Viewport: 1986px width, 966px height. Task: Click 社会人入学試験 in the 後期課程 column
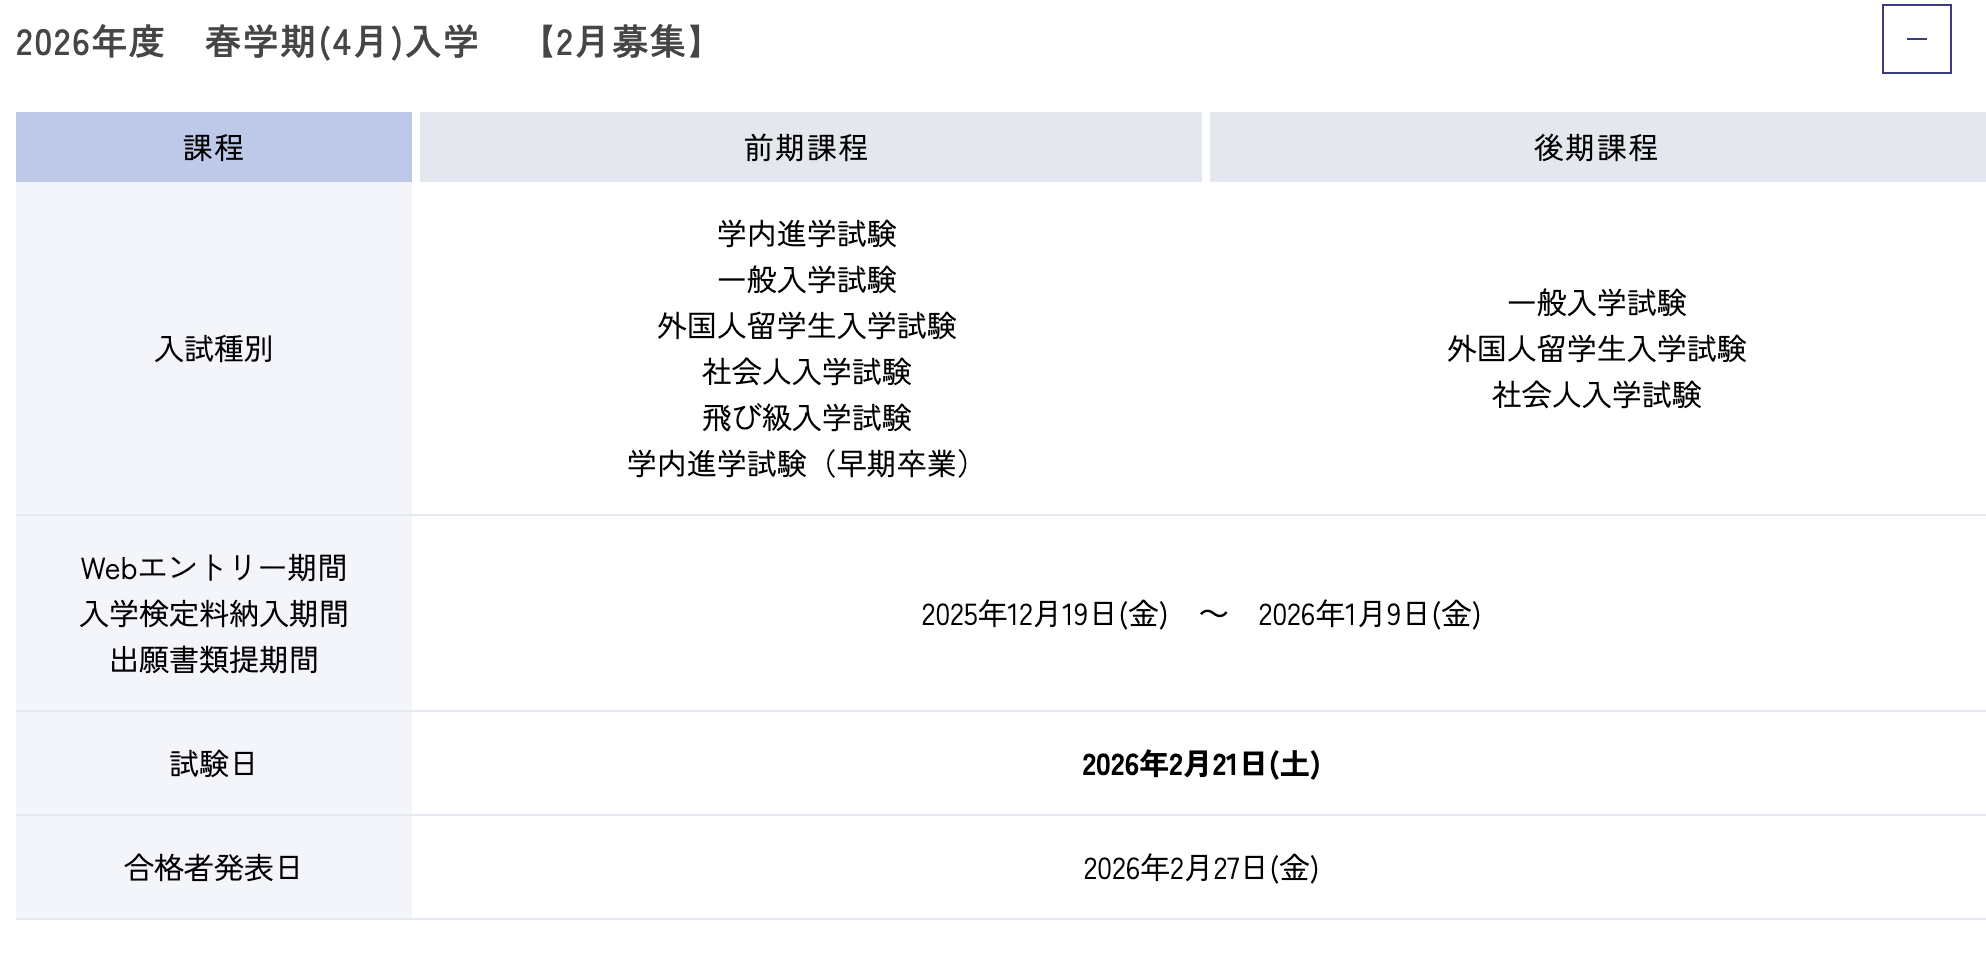[1596, 395]
